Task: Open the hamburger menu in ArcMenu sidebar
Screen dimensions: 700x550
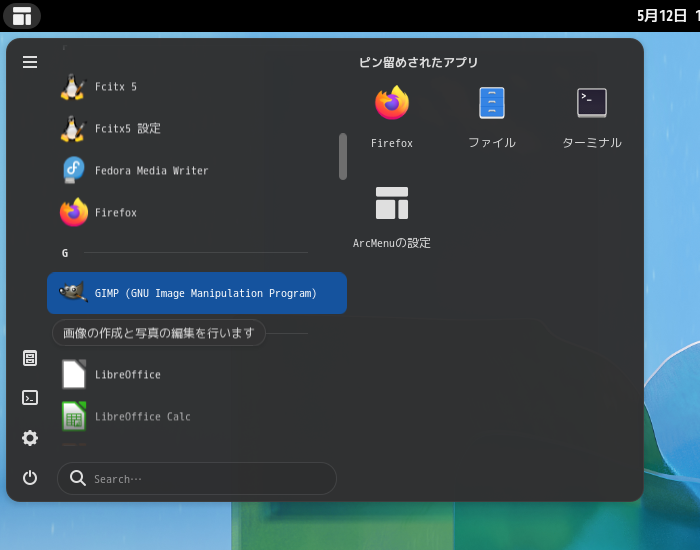Action: tap(30, 62)
